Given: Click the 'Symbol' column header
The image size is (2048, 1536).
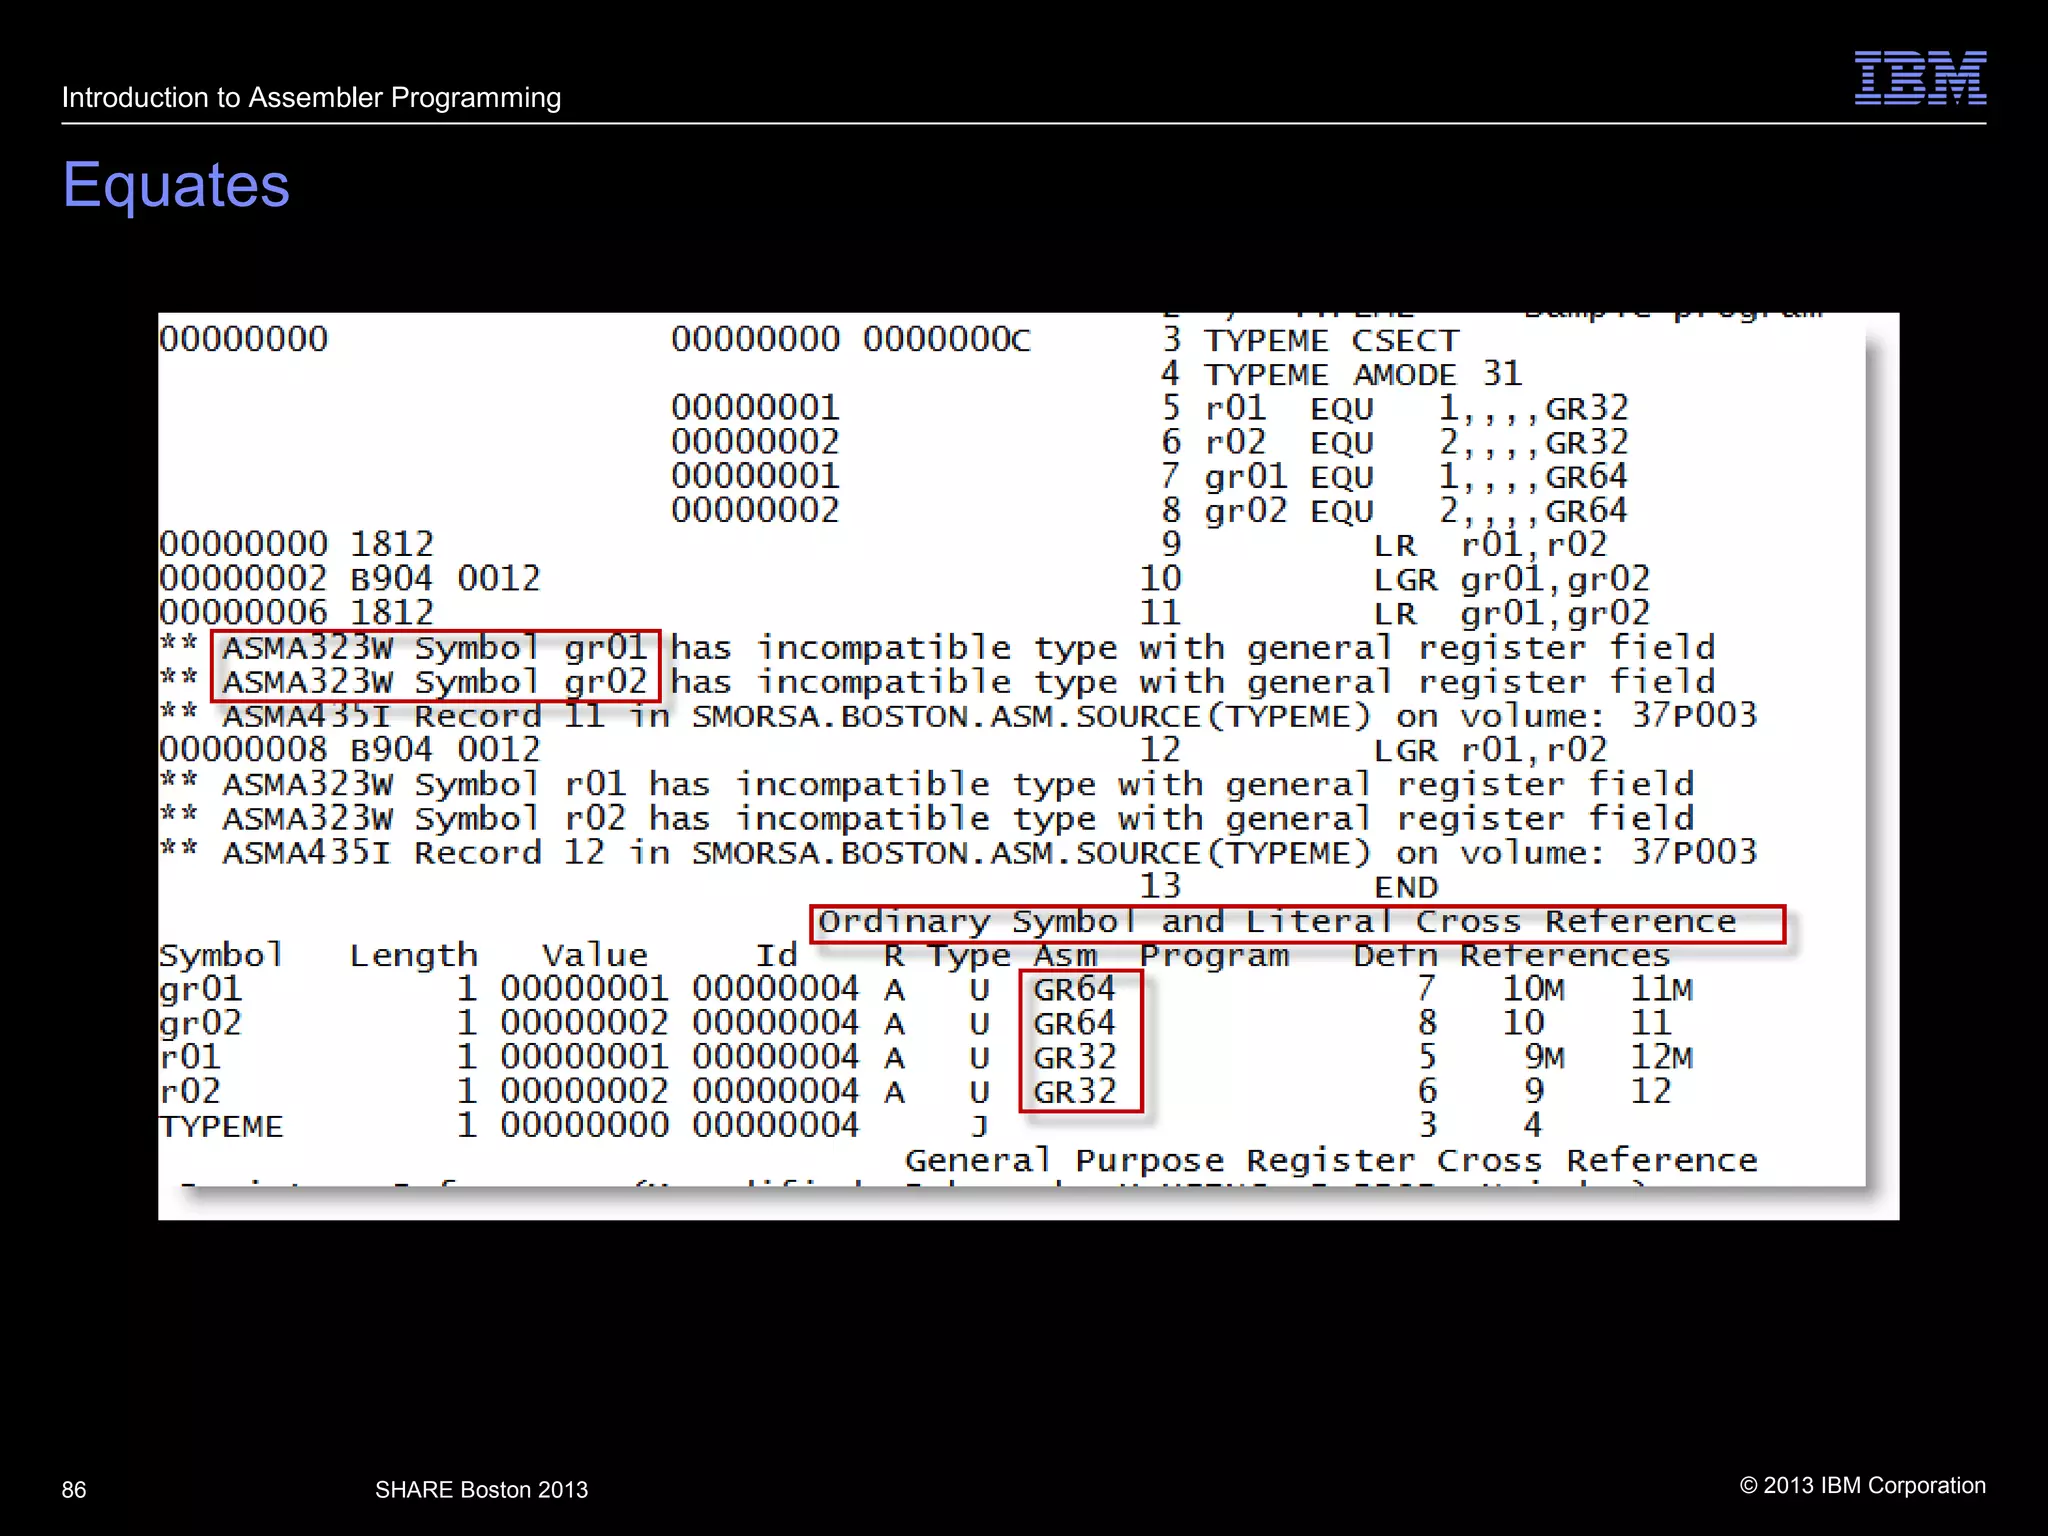Looking at the screenshot, I should coord(221,955).
